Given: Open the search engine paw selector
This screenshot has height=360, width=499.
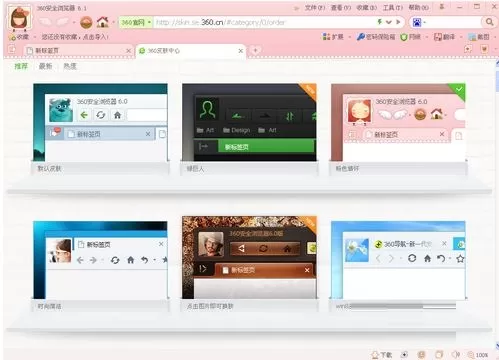Looking at the screenshot, I should (417, 22).
